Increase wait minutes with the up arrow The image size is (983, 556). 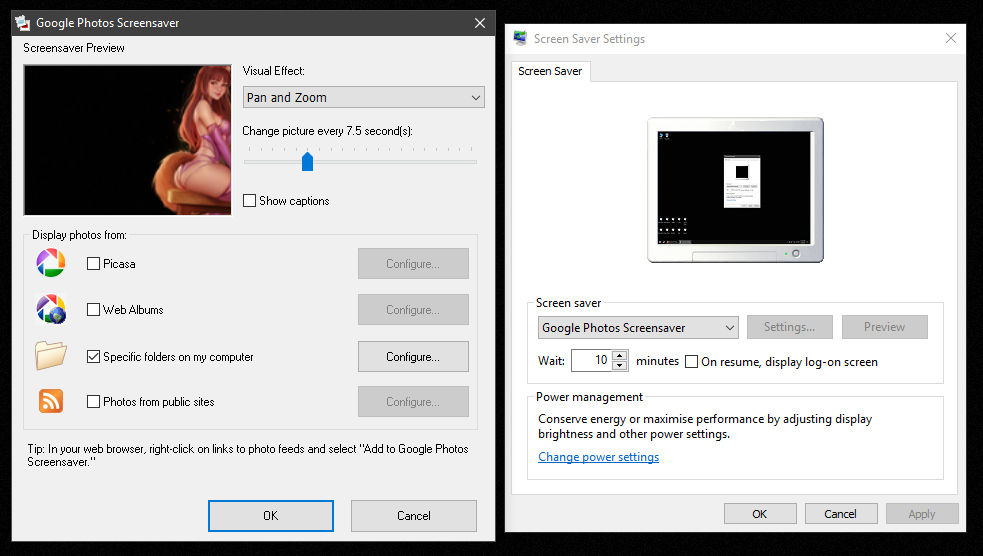click(619, 356)
